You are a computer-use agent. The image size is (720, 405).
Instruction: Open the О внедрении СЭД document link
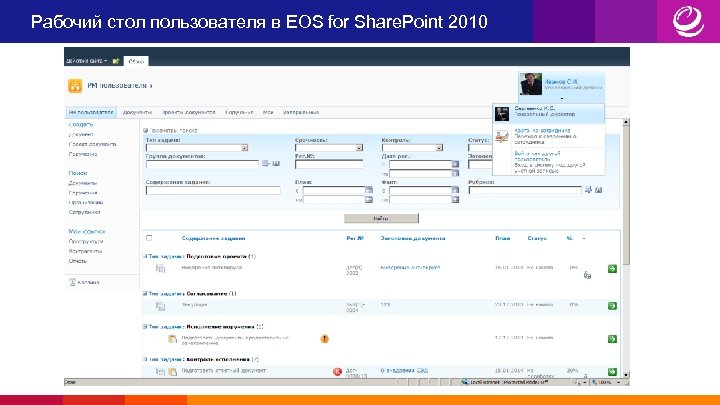404,370
